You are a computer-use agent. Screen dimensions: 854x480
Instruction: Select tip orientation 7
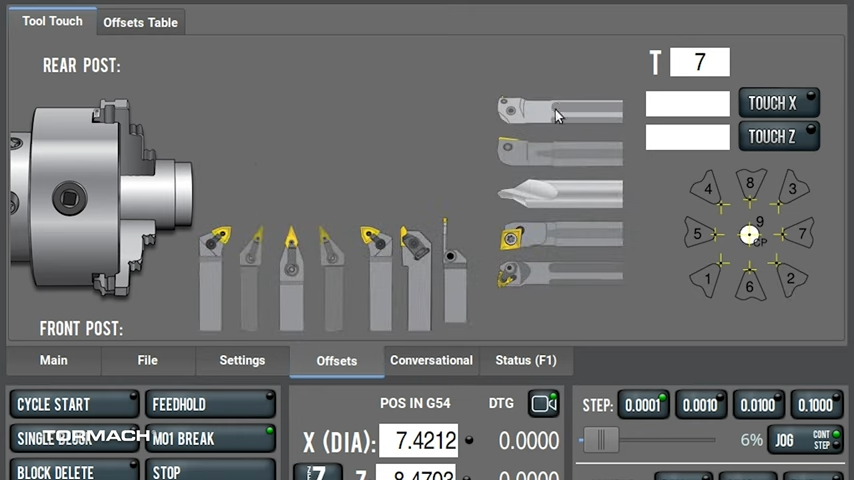click(795, 234)
